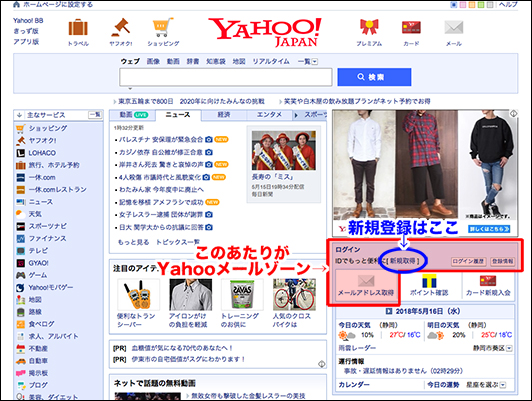Open the Yahoo! BB link
This screenshot has height=401, width=532.
[28, 20]
